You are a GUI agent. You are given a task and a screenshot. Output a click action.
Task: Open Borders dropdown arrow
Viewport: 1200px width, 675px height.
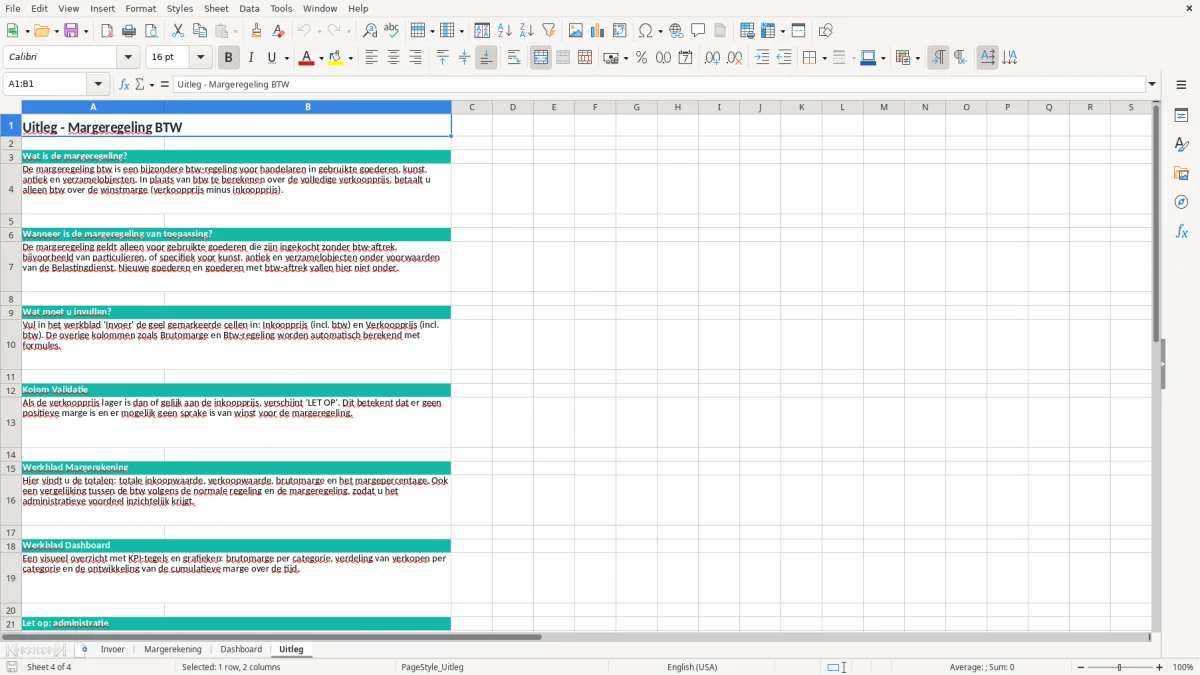tap(824, 58)
